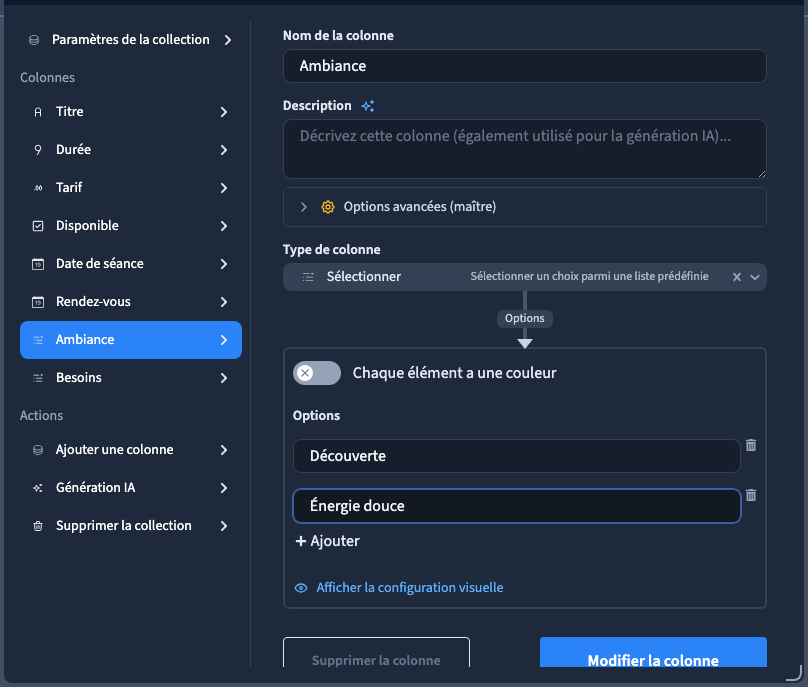Click the calendar icon beside Rendez-vous
808x687 pixels.
coord(38,302)
